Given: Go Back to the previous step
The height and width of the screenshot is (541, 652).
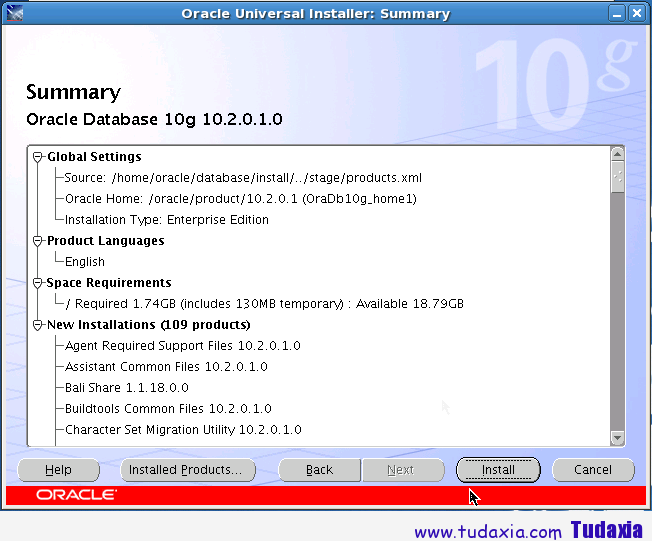Looking at the screenshot, I should tap(319, 470).
